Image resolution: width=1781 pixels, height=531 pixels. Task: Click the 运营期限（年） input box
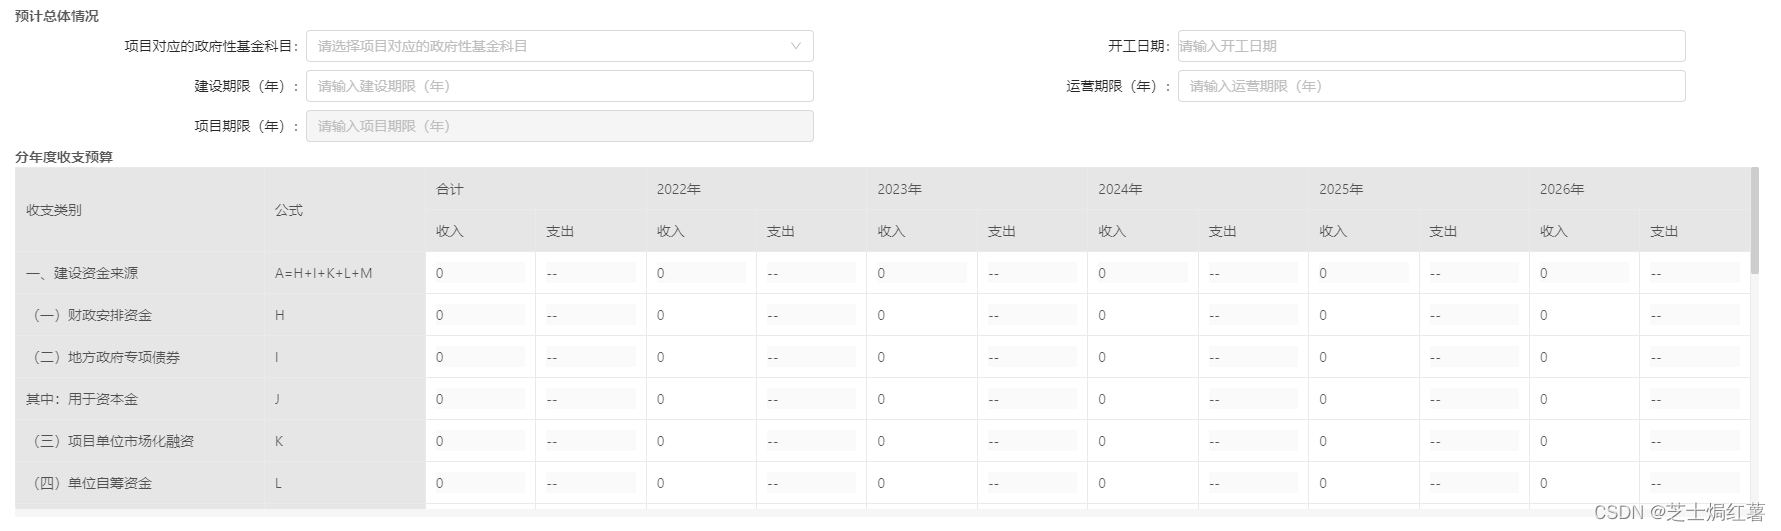1430,86
